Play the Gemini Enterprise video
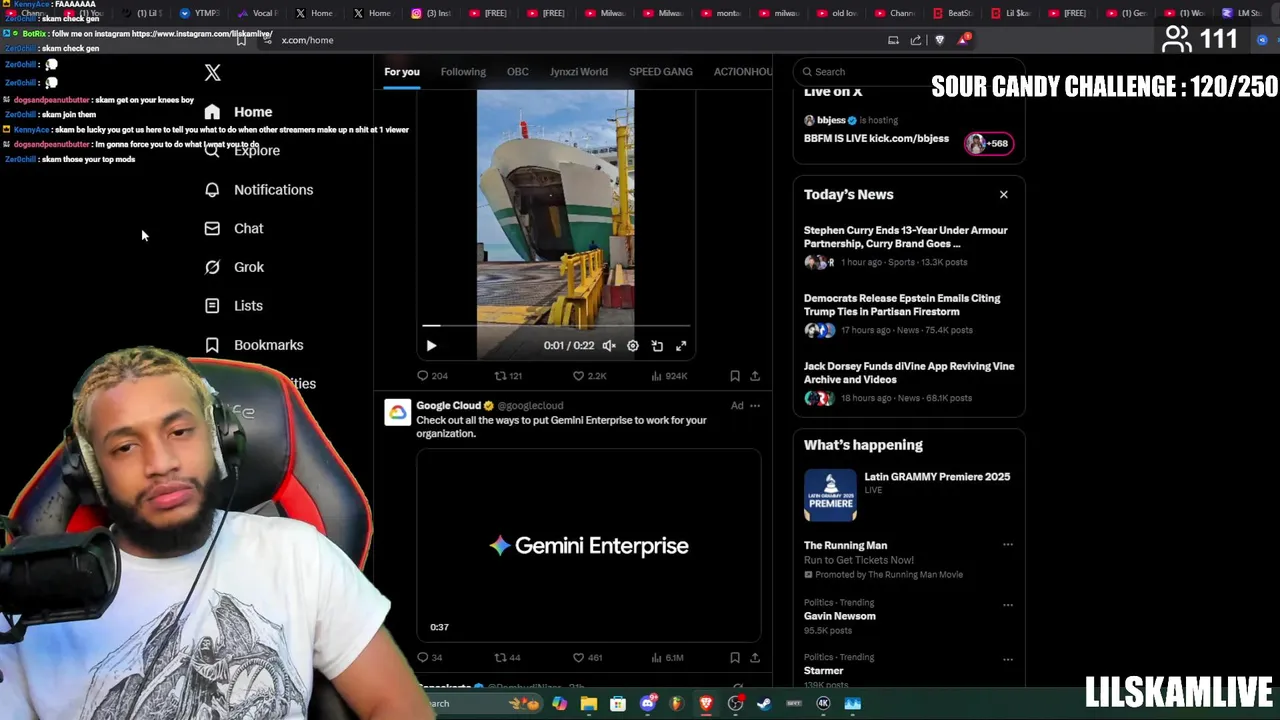The width and height of the screenshot is (1280, 720). (x=589, y=545)
